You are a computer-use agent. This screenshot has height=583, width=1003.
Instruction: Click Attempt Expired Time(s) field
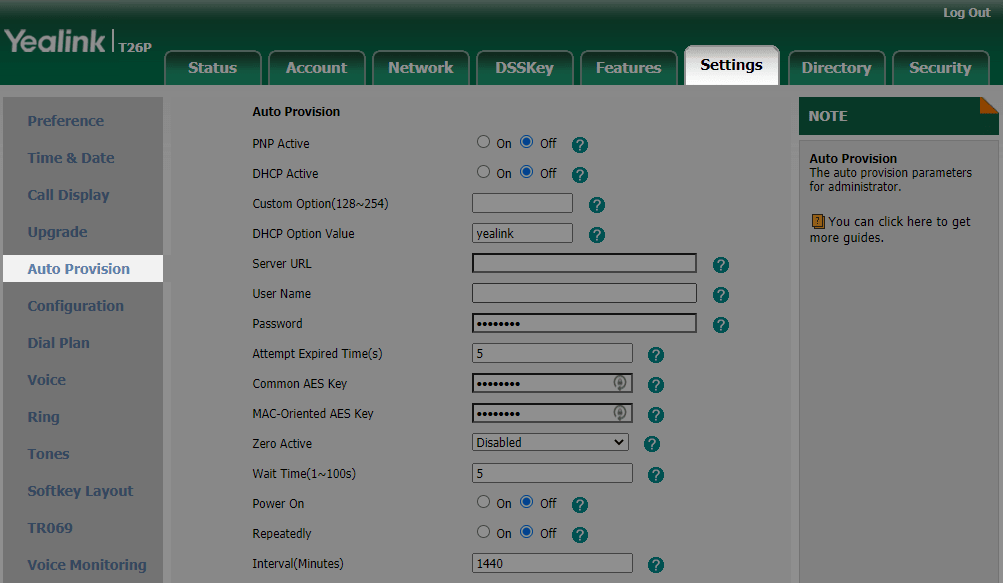click(x=552, y=353)
